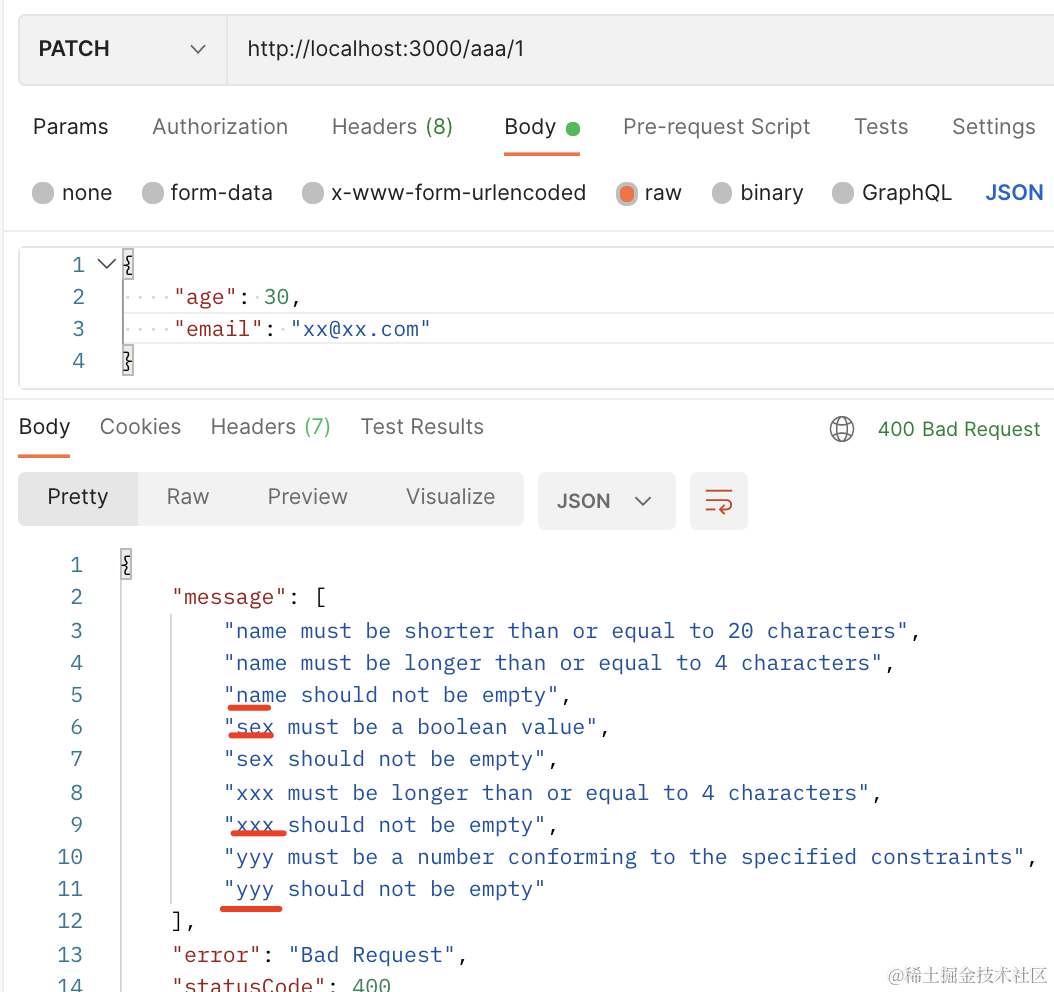Open the raw body JSON type selector
Screen dimensions: 1054x992
pos(1014,193)
